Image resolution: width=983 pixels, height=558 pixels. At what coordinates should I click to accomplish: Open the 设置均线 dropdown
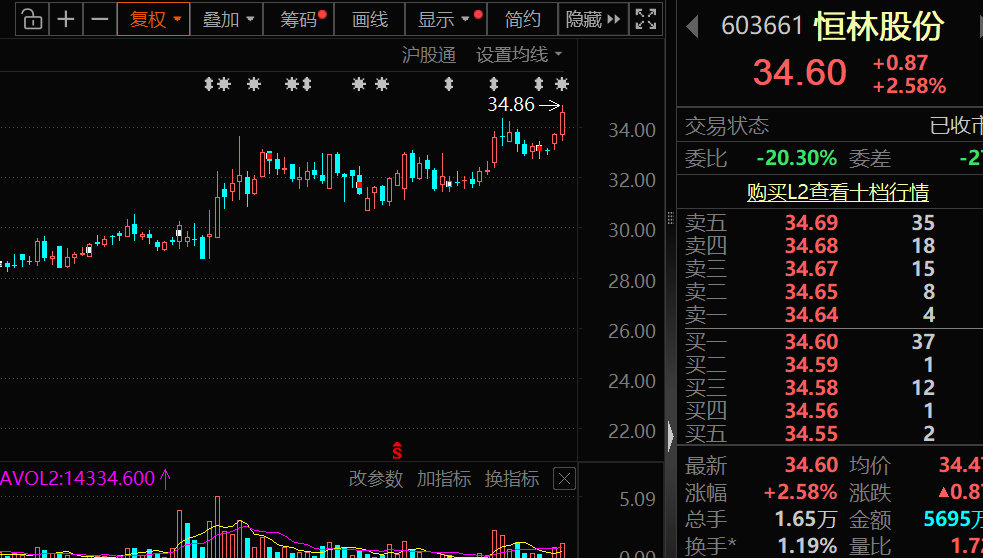pos(519,55)
